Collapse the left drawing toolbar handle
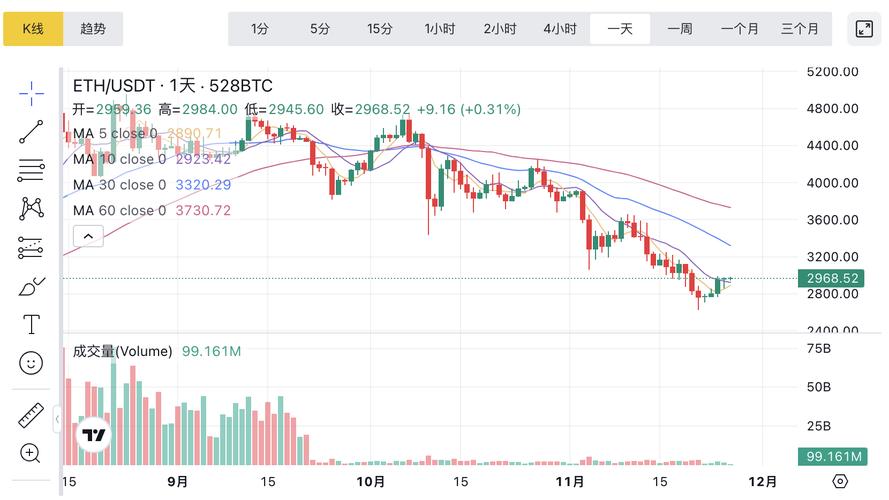Viewport: 889px width, 500px height. (57, 420)
